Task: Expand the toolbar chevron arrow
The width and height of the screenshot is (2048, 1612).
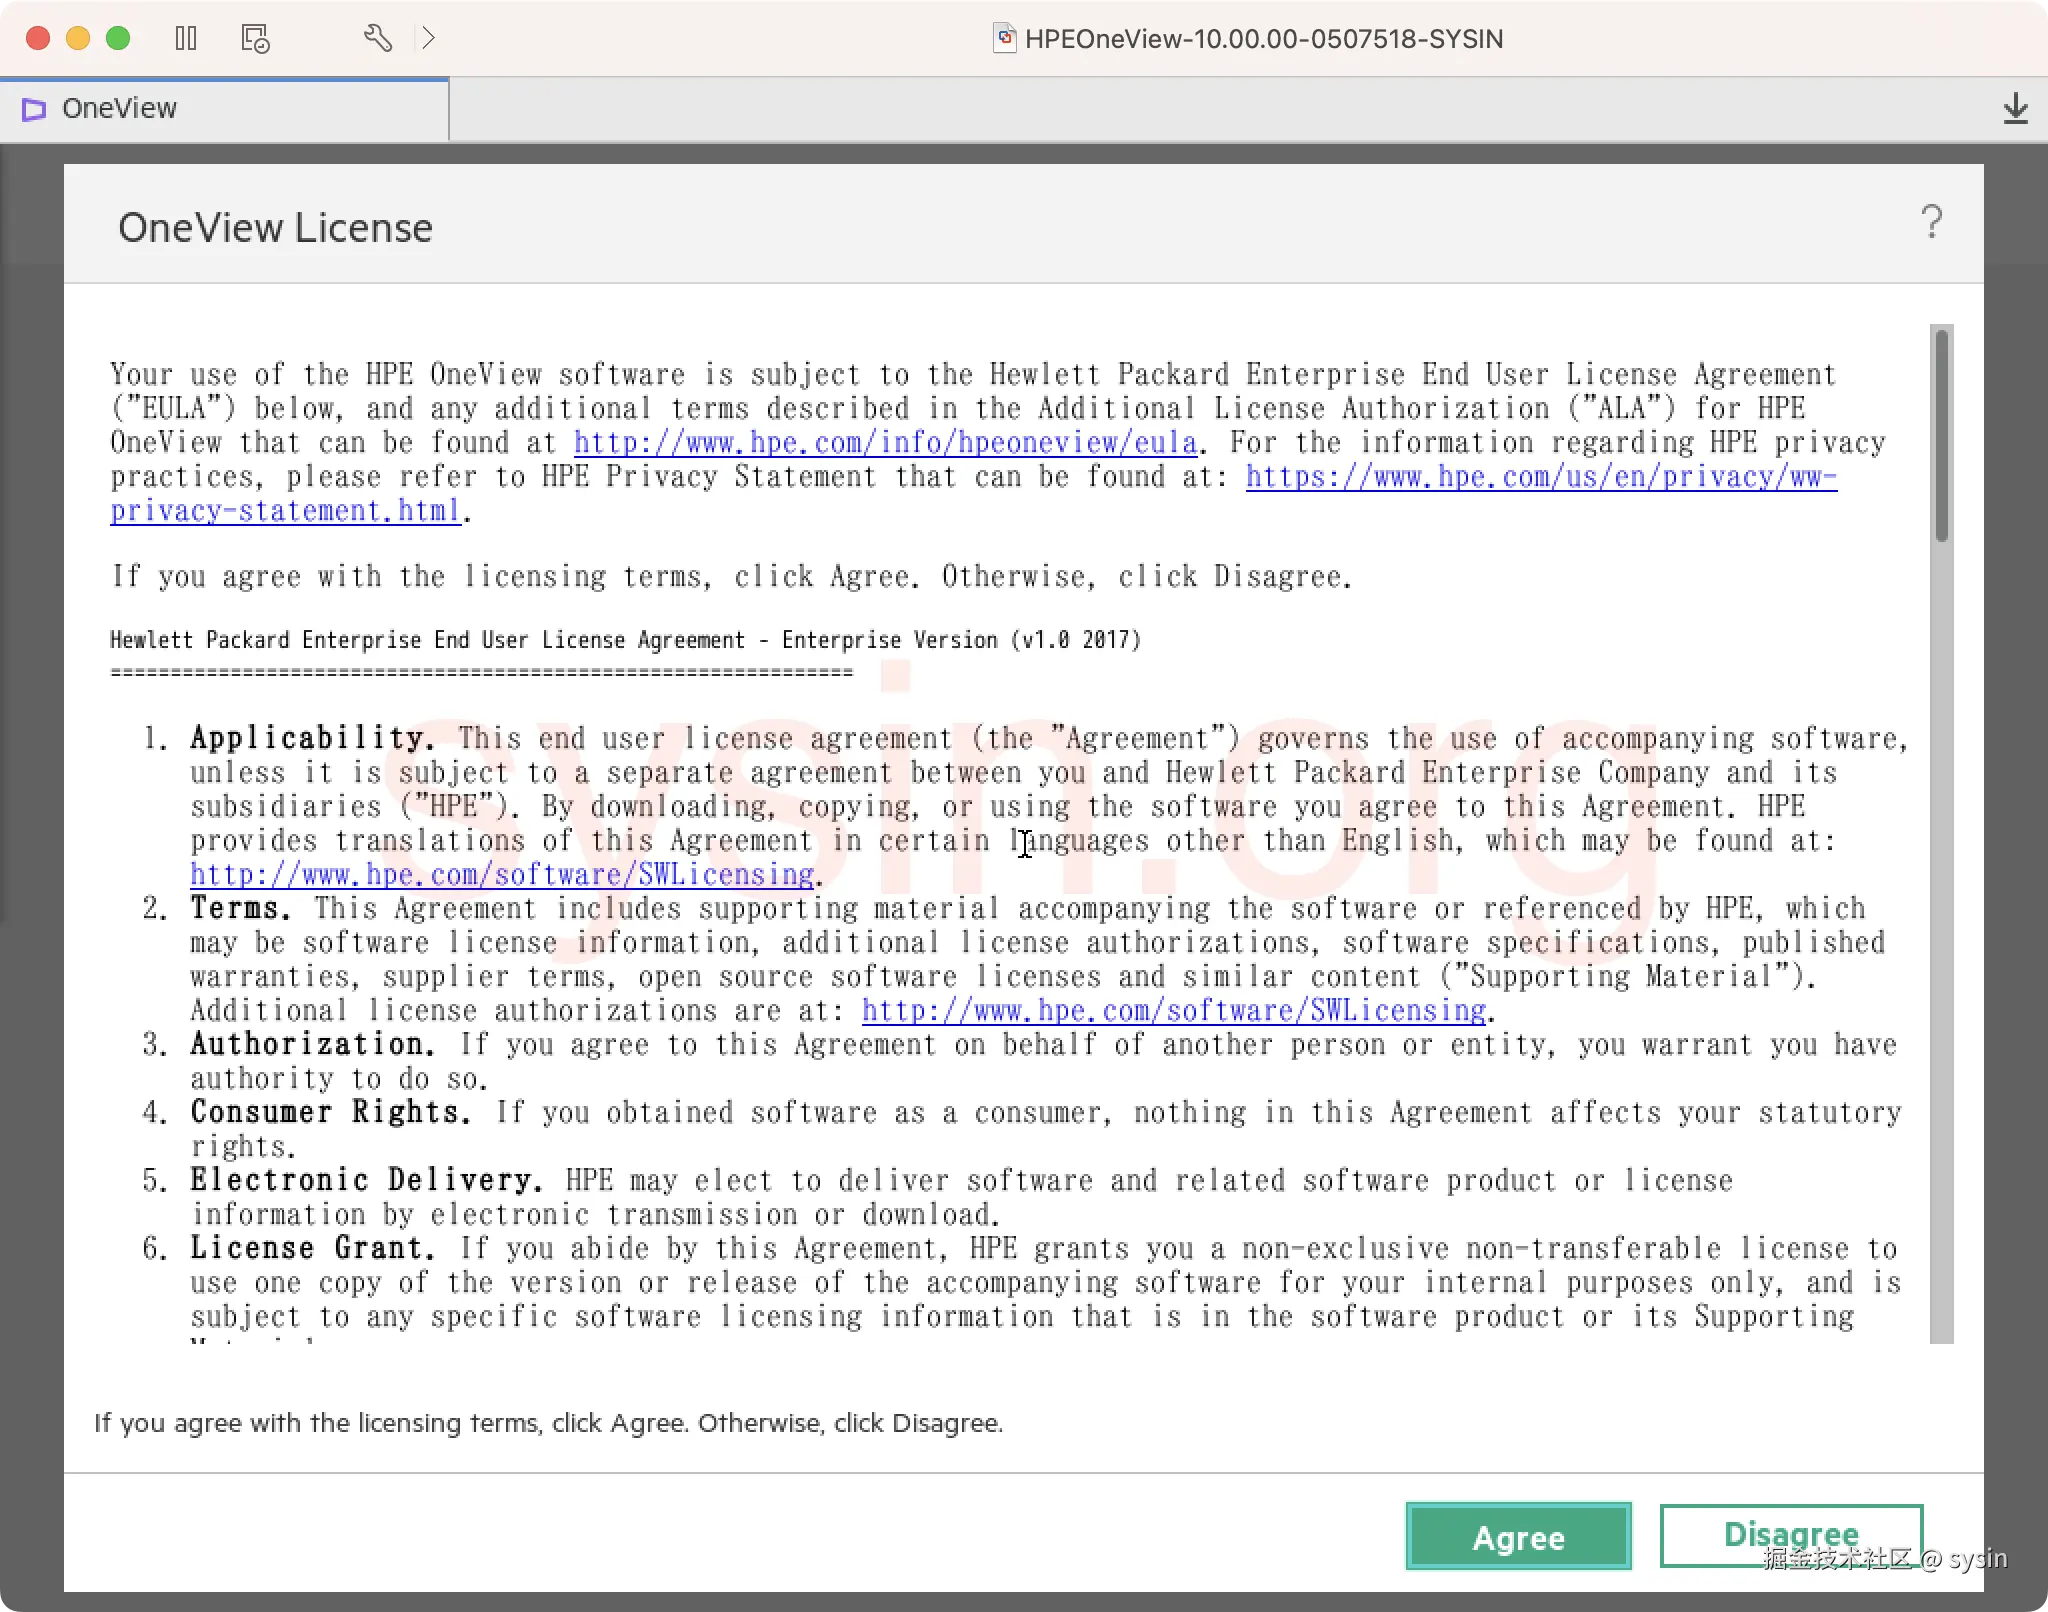Action: click(429, 39)
